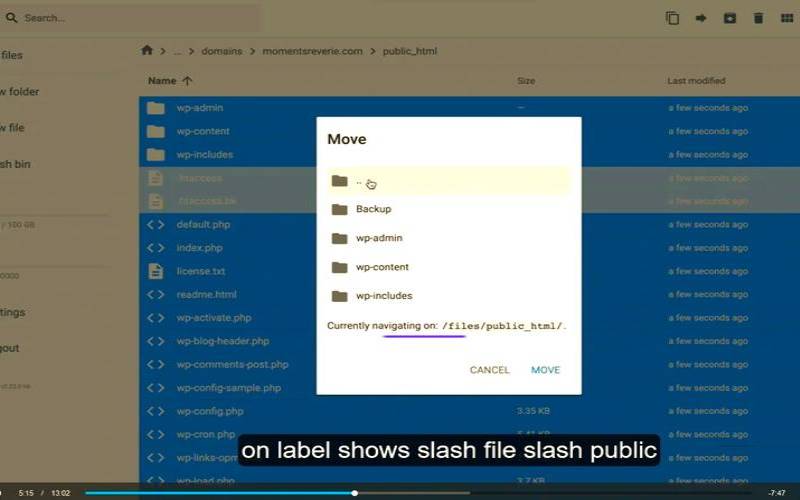Sort by the Size column header
The height and width of the screenshot is (500, 800).
click(x=526, y=81)
